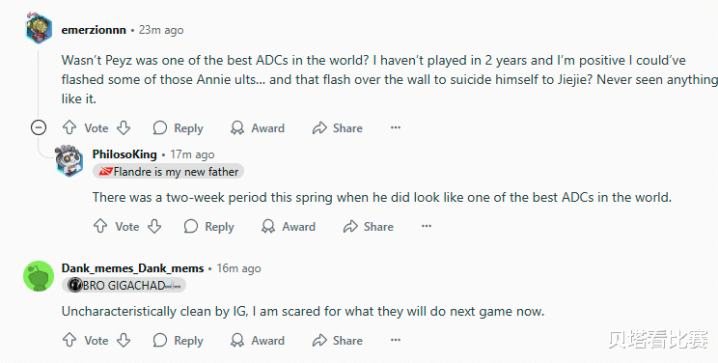Image resolution: width=718 pixels, height=363 pixels.
Task: Award PhilosoKing's reply
Action: point(288,226)
